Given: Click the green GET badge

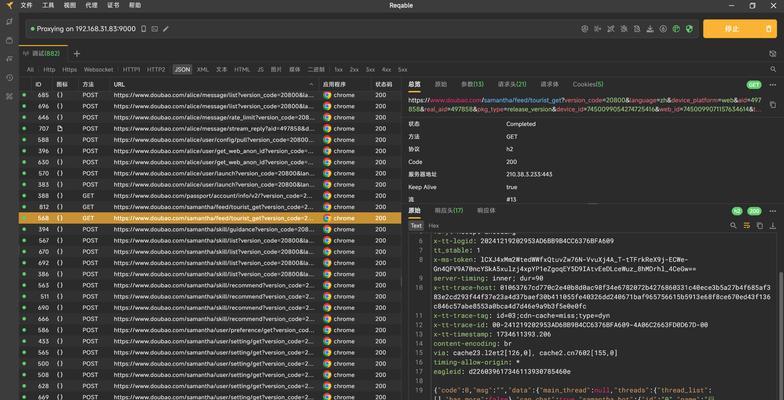Looking at the screenshot, I should pos(754,85).
